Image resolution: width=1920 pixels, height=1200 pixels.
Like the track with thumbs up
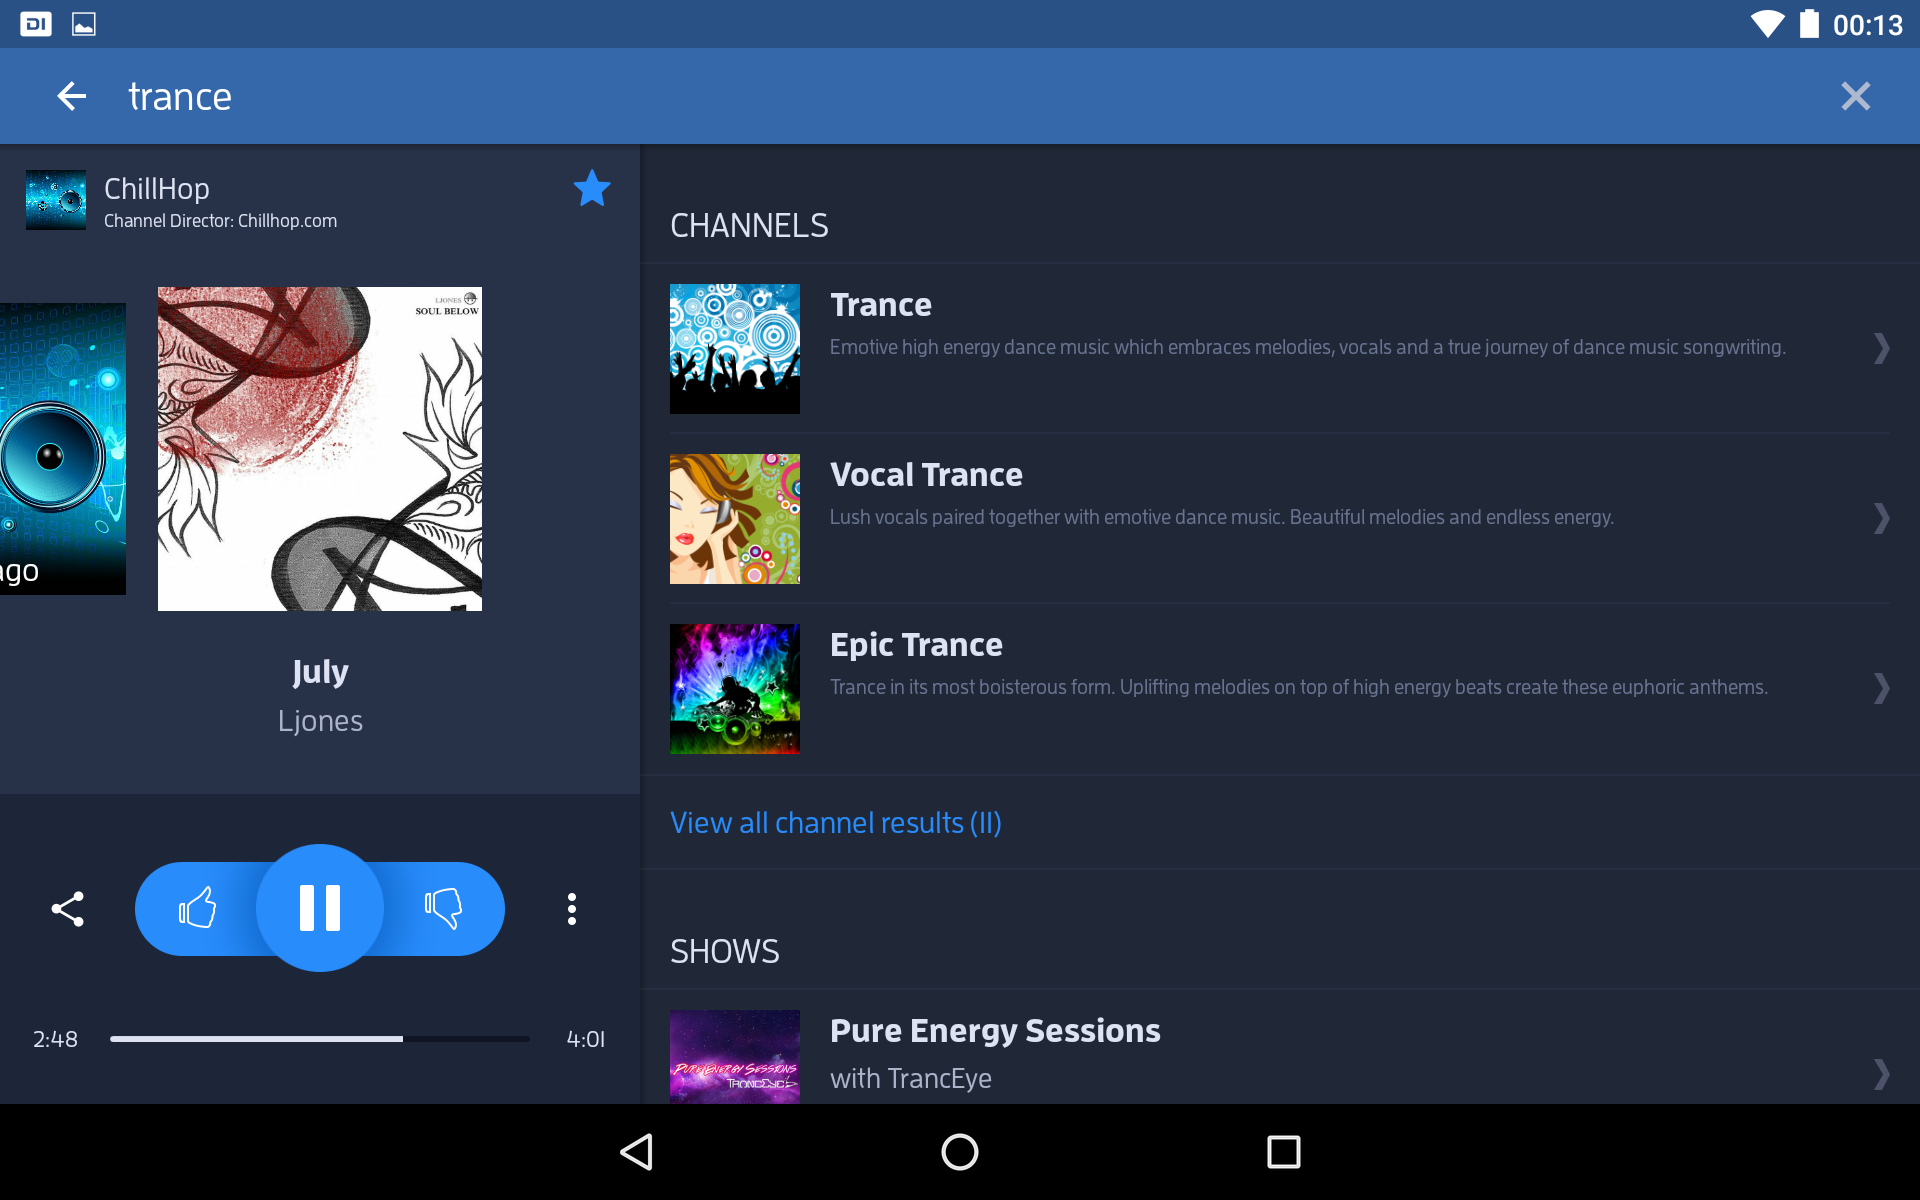click(197, 908)
